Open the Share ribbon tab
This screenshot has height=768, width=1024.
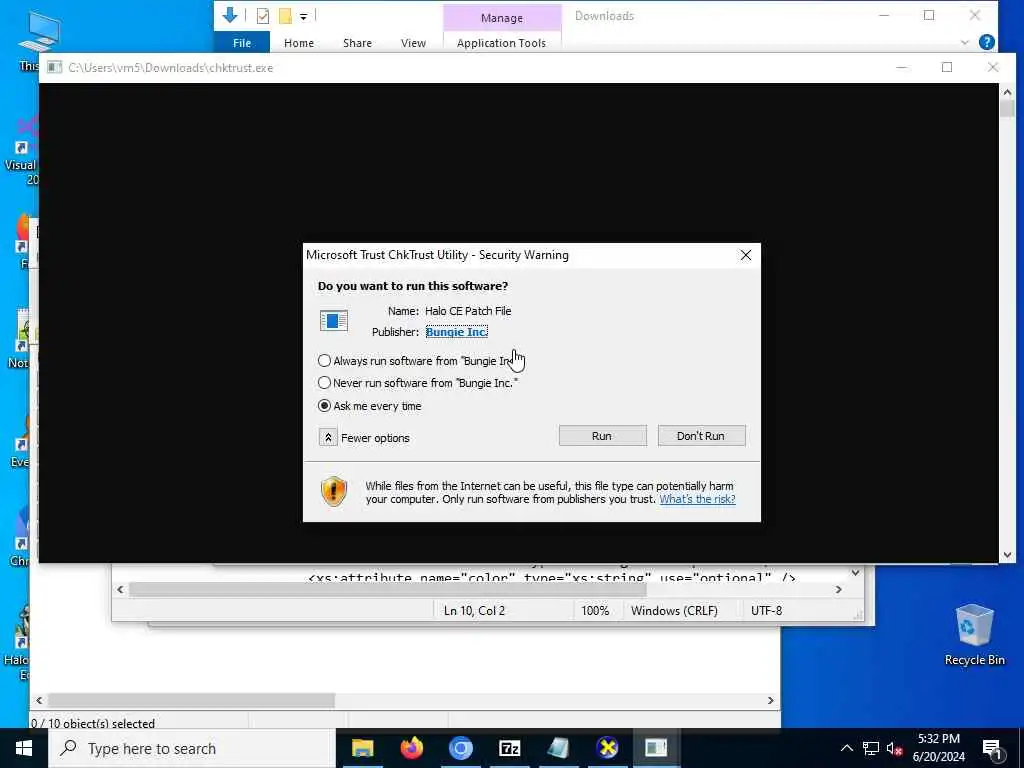(357, 42)
